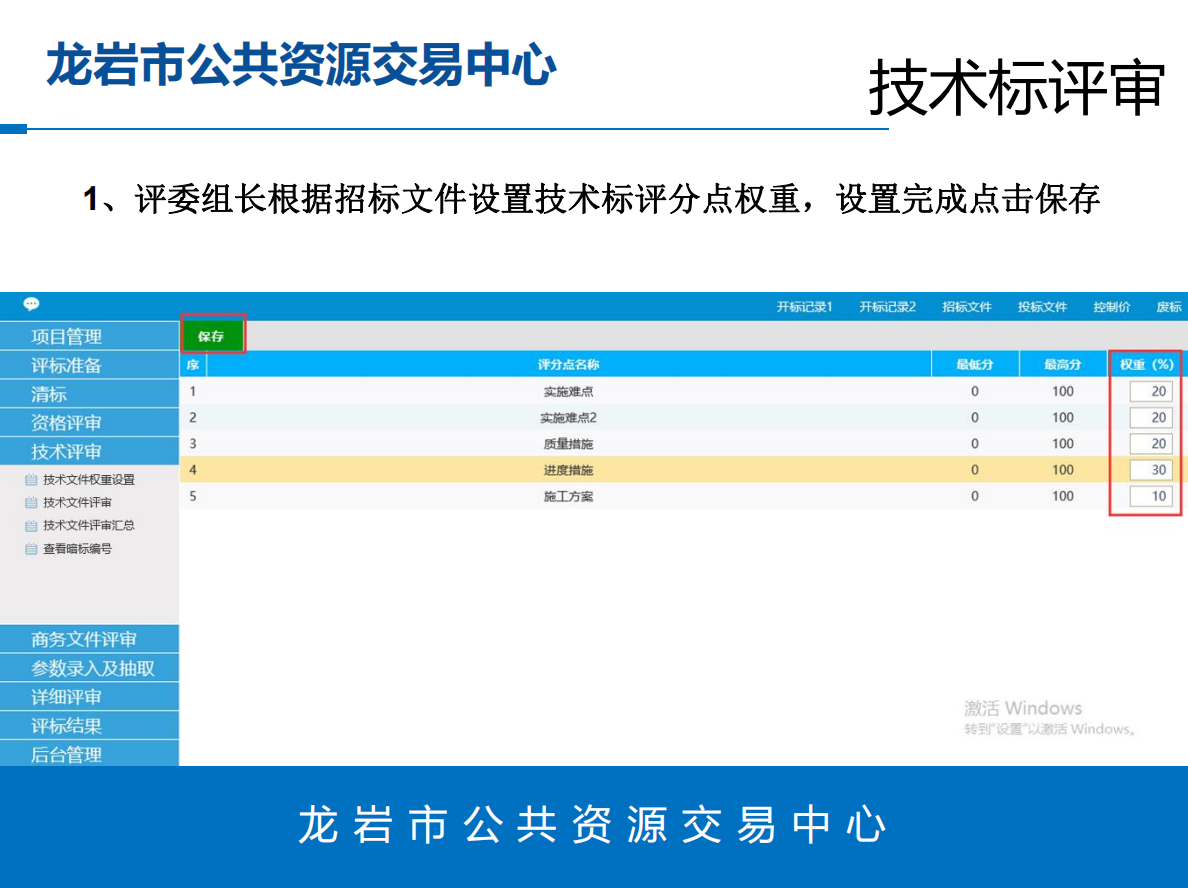
Task: Expand the 评标准备 sidebar section
Action: (x=89, y=364)
